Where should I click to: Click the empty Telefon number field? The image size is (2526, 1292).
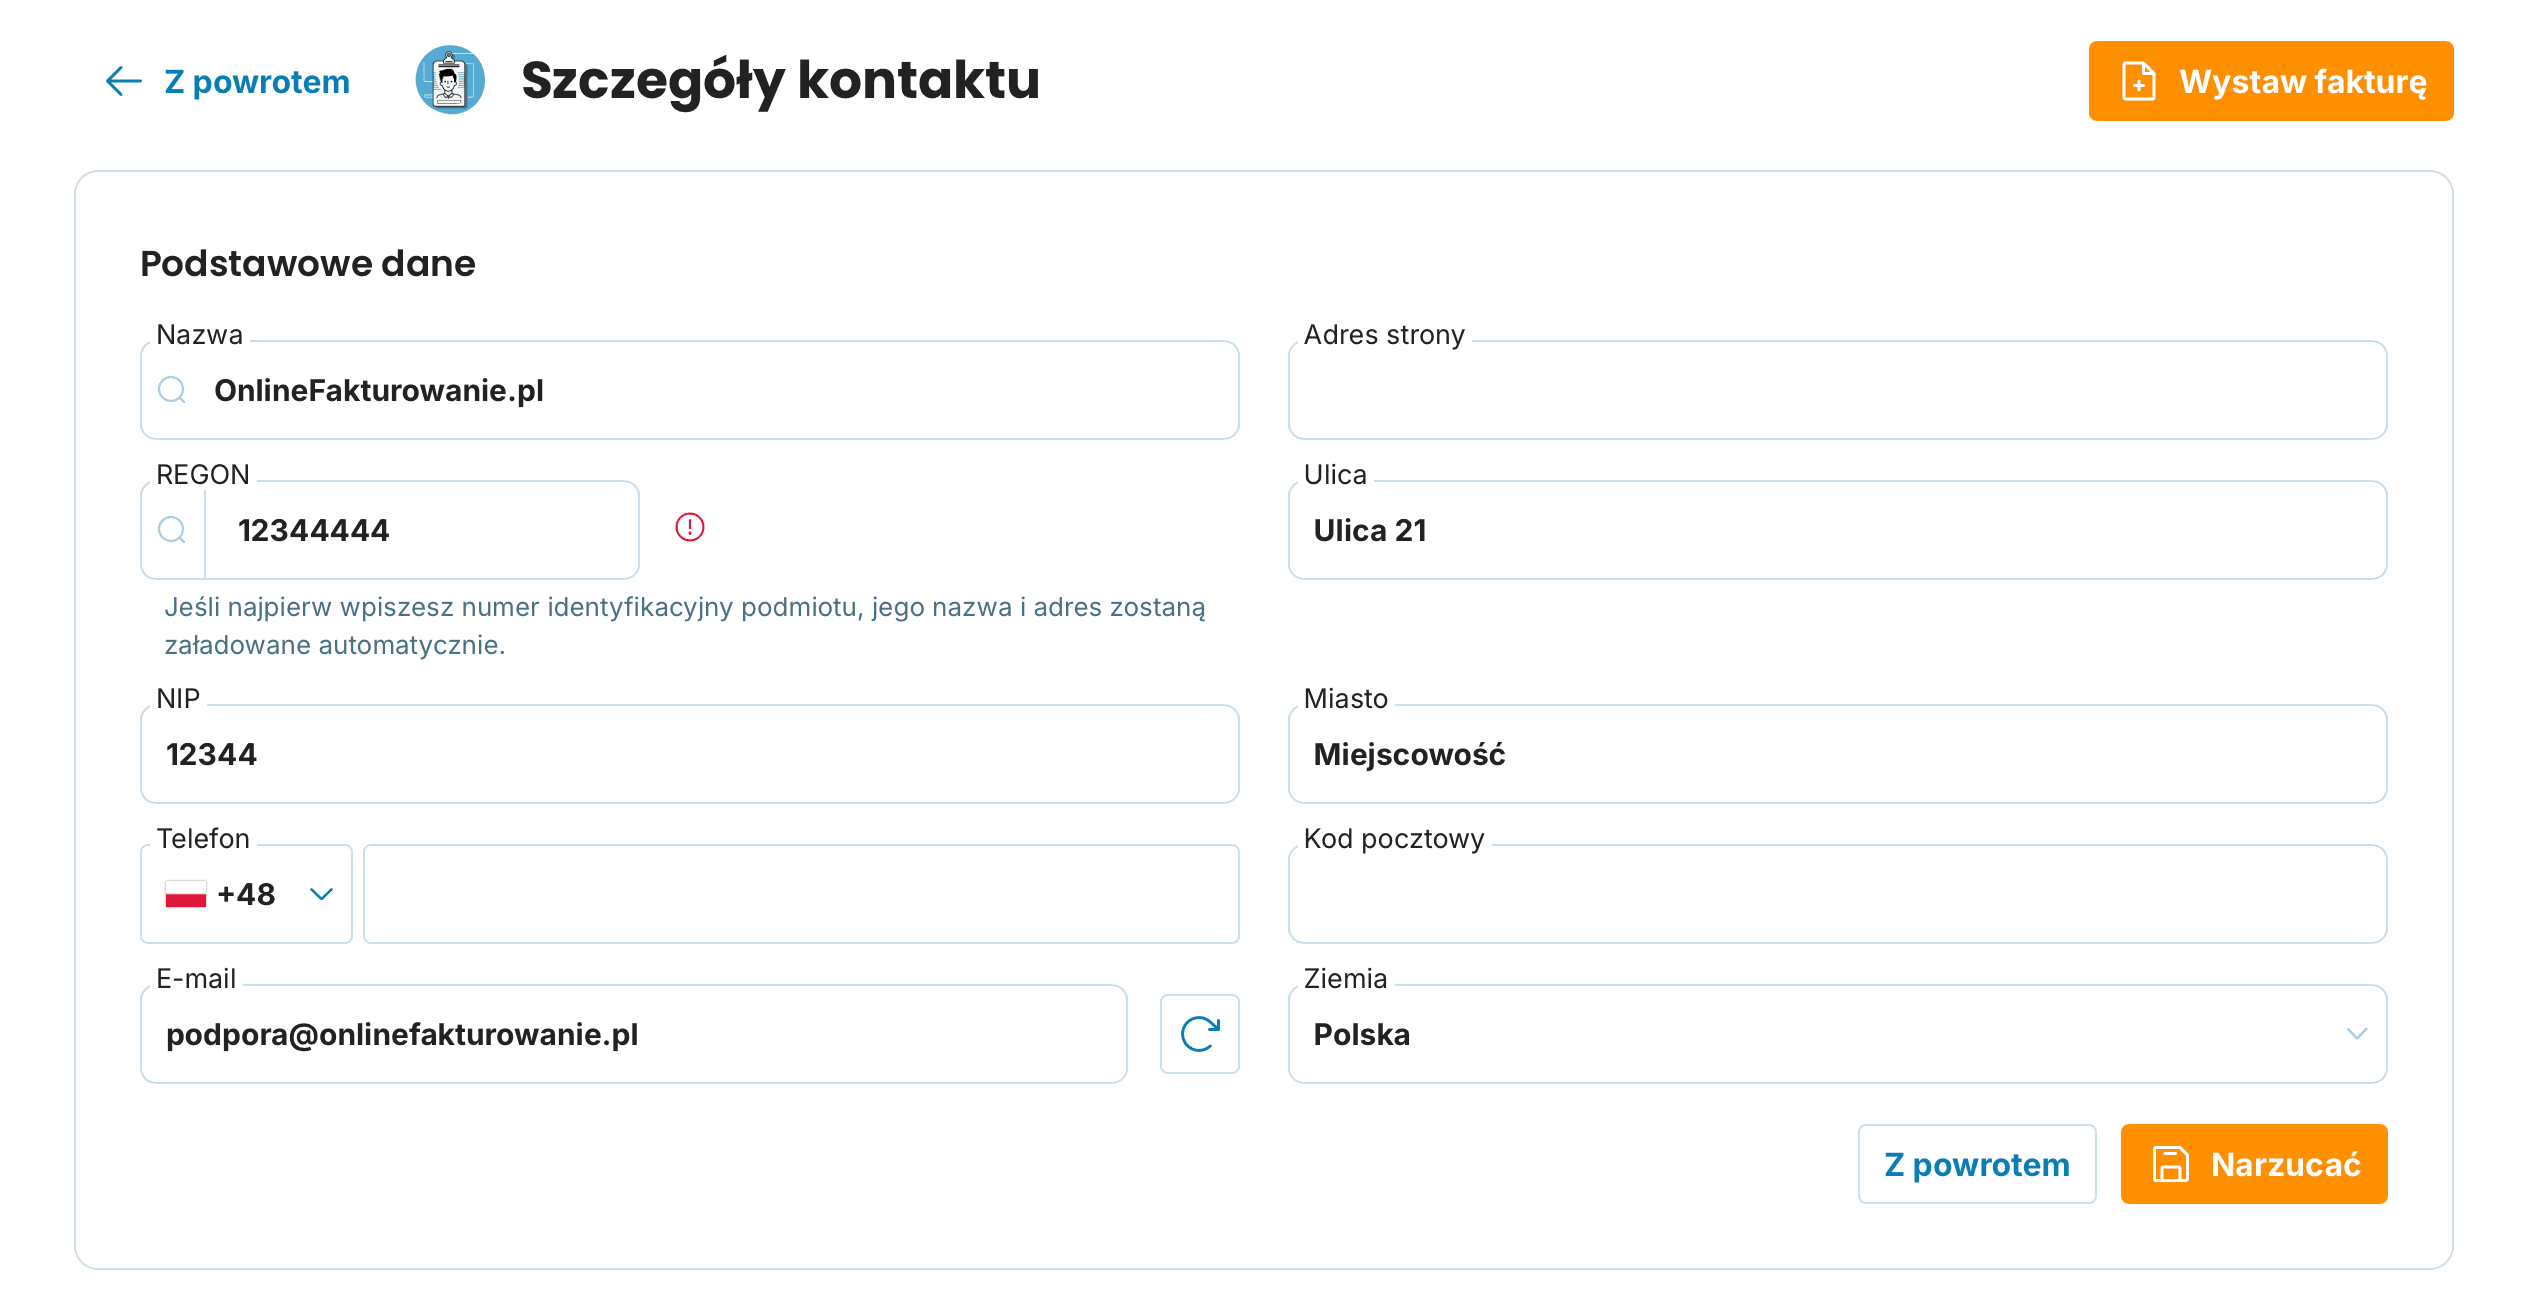(801, 894)
